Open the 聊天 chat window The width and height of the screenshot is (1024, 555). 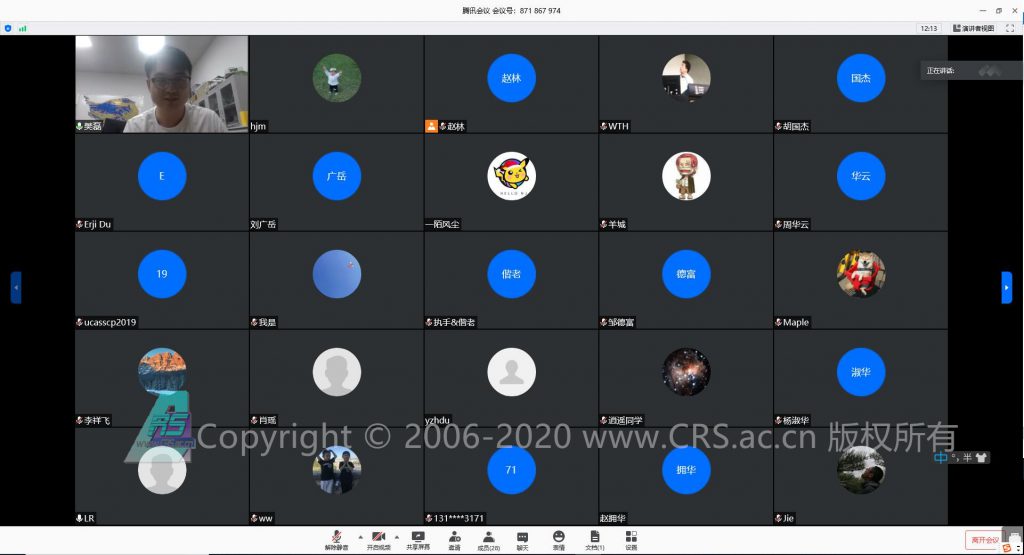(x=522, y=540)
